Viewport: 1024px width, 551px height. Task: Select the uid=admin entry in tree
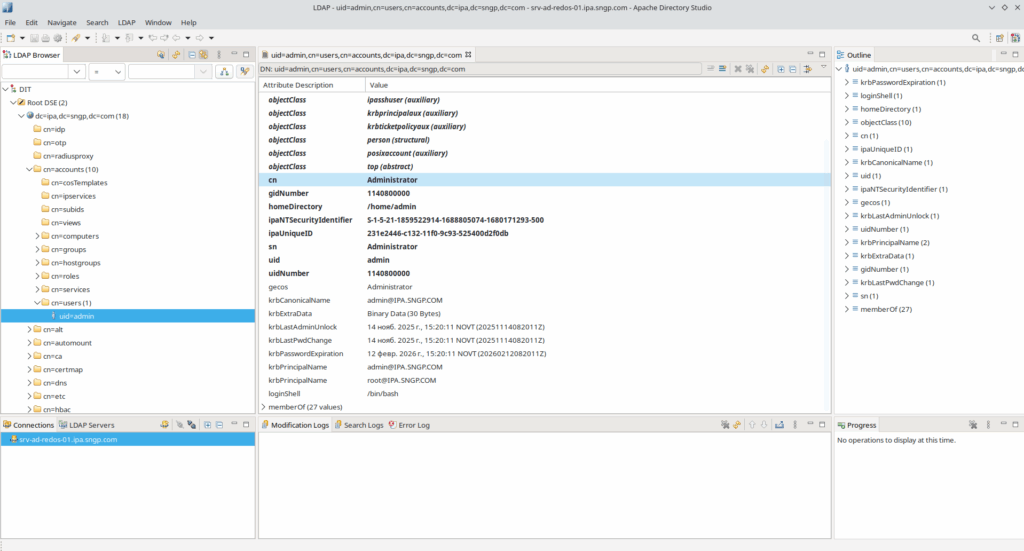(76, 316)
